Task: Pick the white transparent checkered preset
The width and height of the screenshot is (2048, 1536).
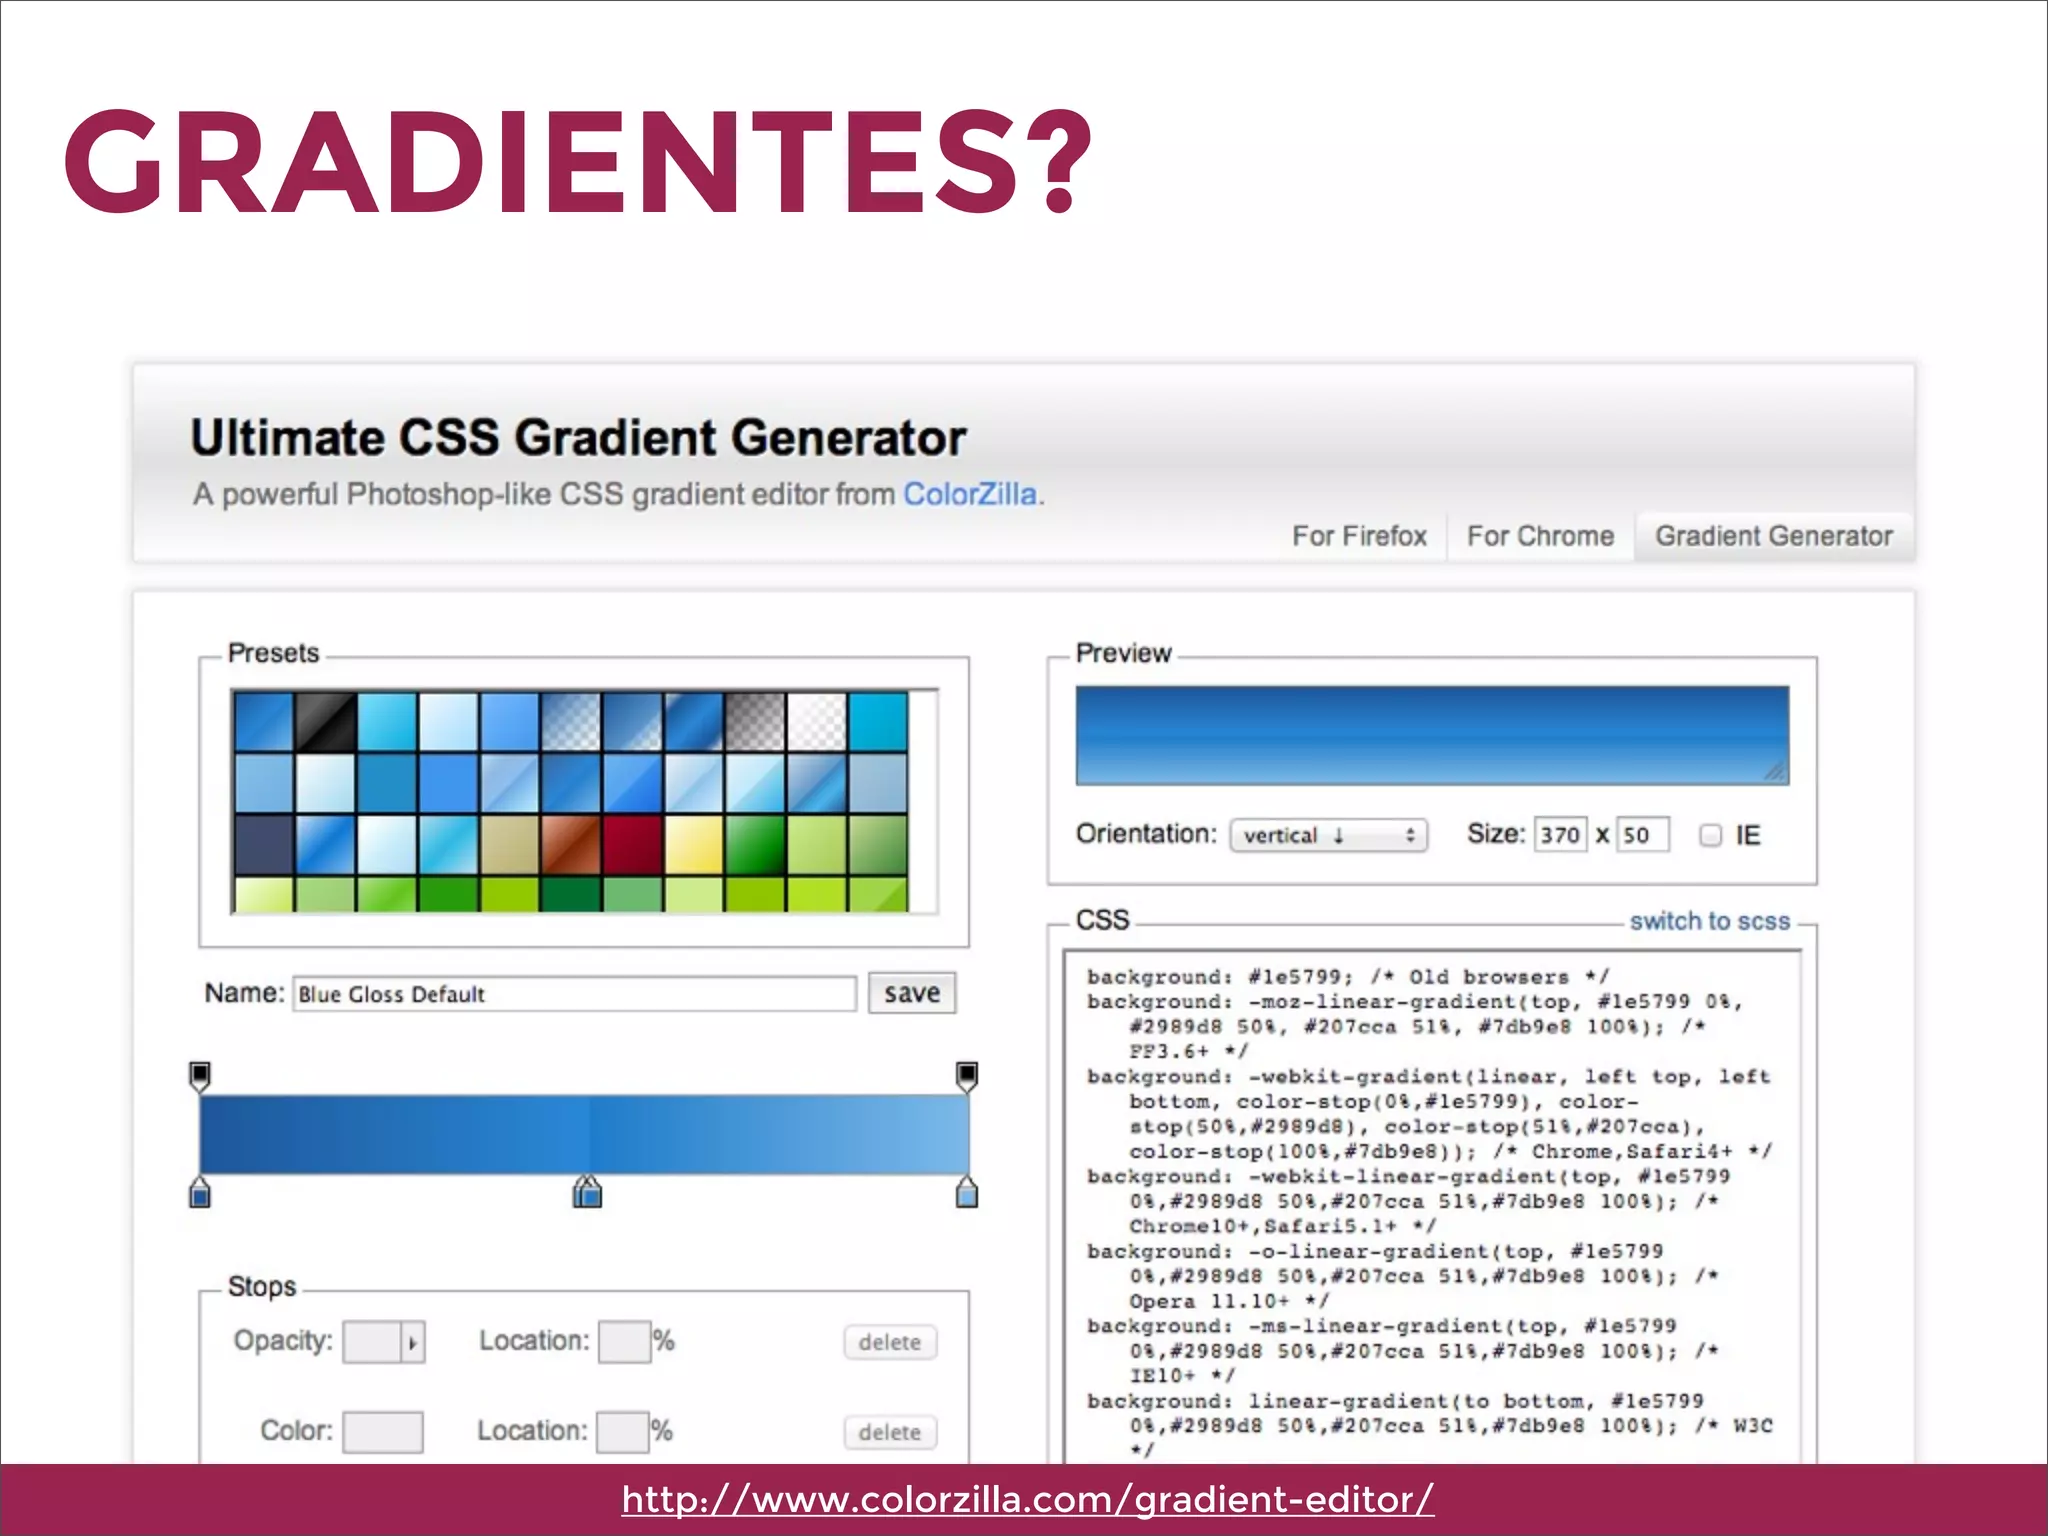Action: 816,722
